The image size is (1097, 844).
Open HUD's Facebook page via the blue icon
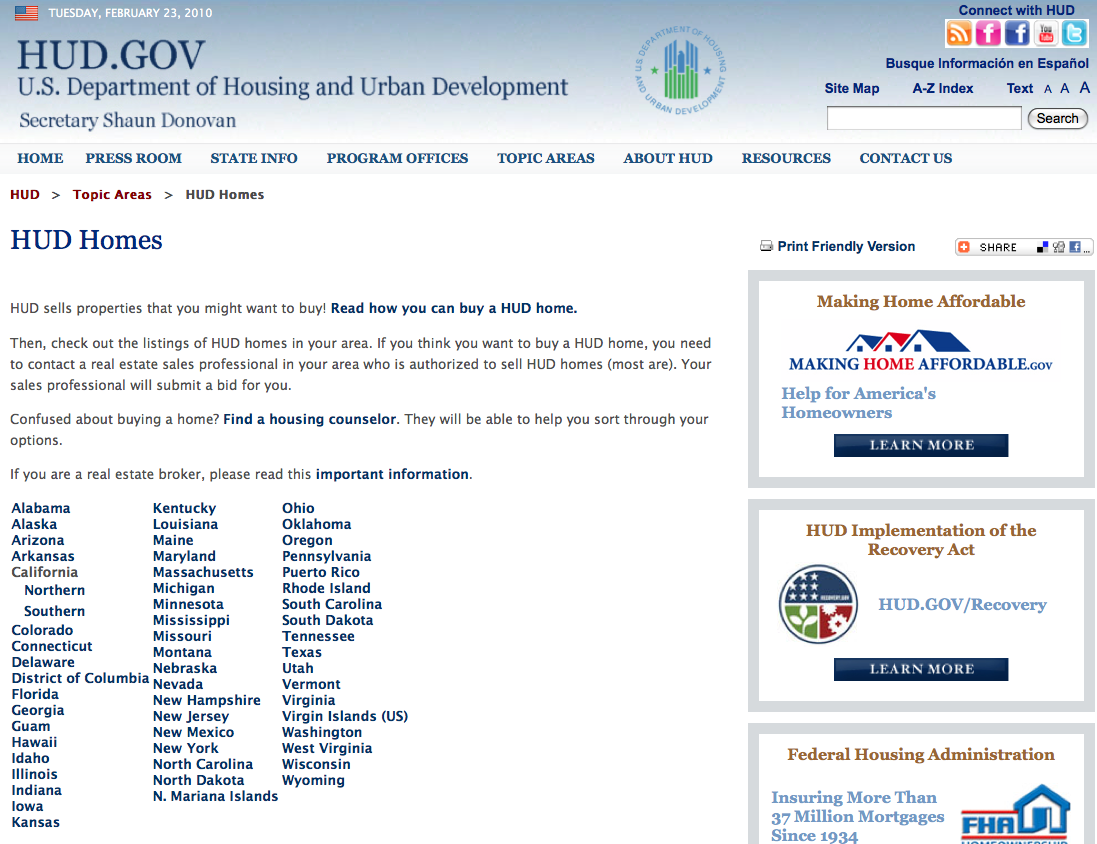(1016, 33)
